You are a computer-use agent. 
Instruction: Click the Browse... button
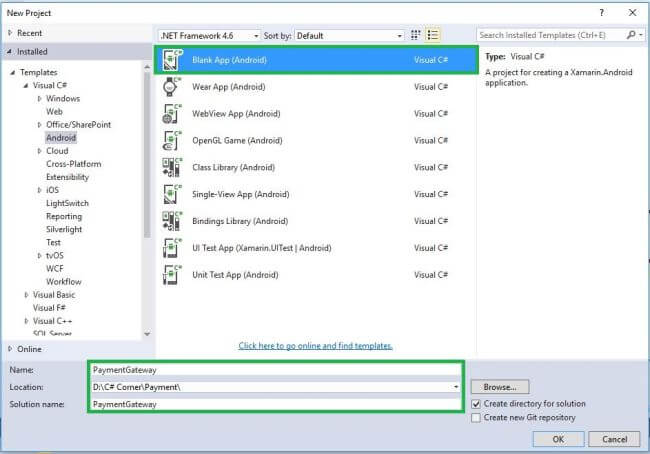pos(500,387)
